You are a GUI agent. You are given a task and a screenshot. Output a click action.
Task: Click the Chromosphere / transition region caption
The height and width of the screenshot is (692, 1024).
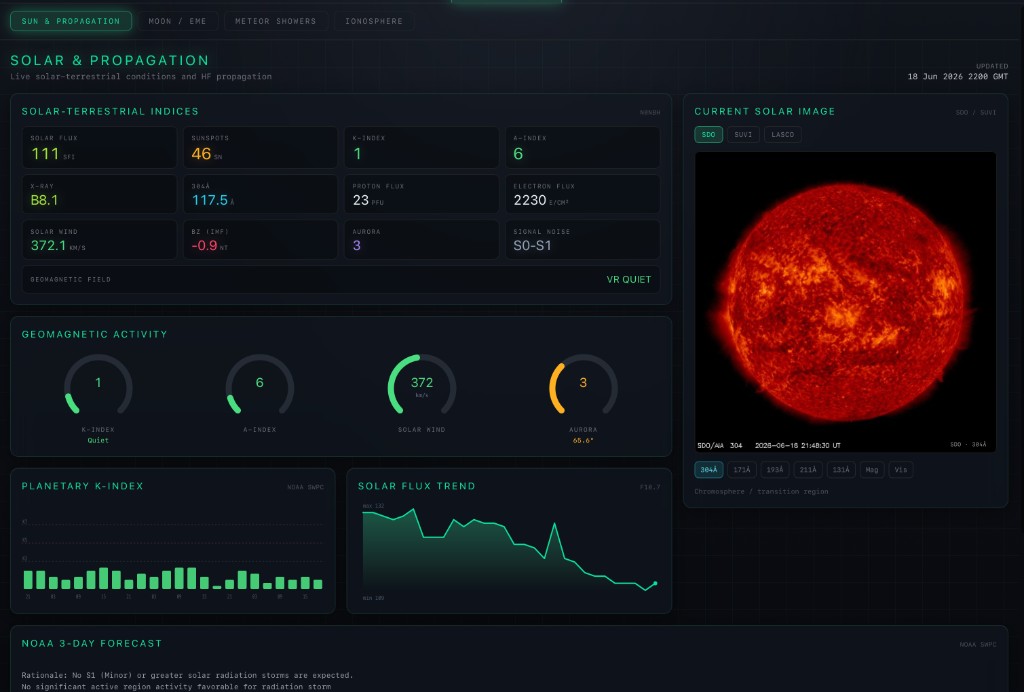pos(761,492)
